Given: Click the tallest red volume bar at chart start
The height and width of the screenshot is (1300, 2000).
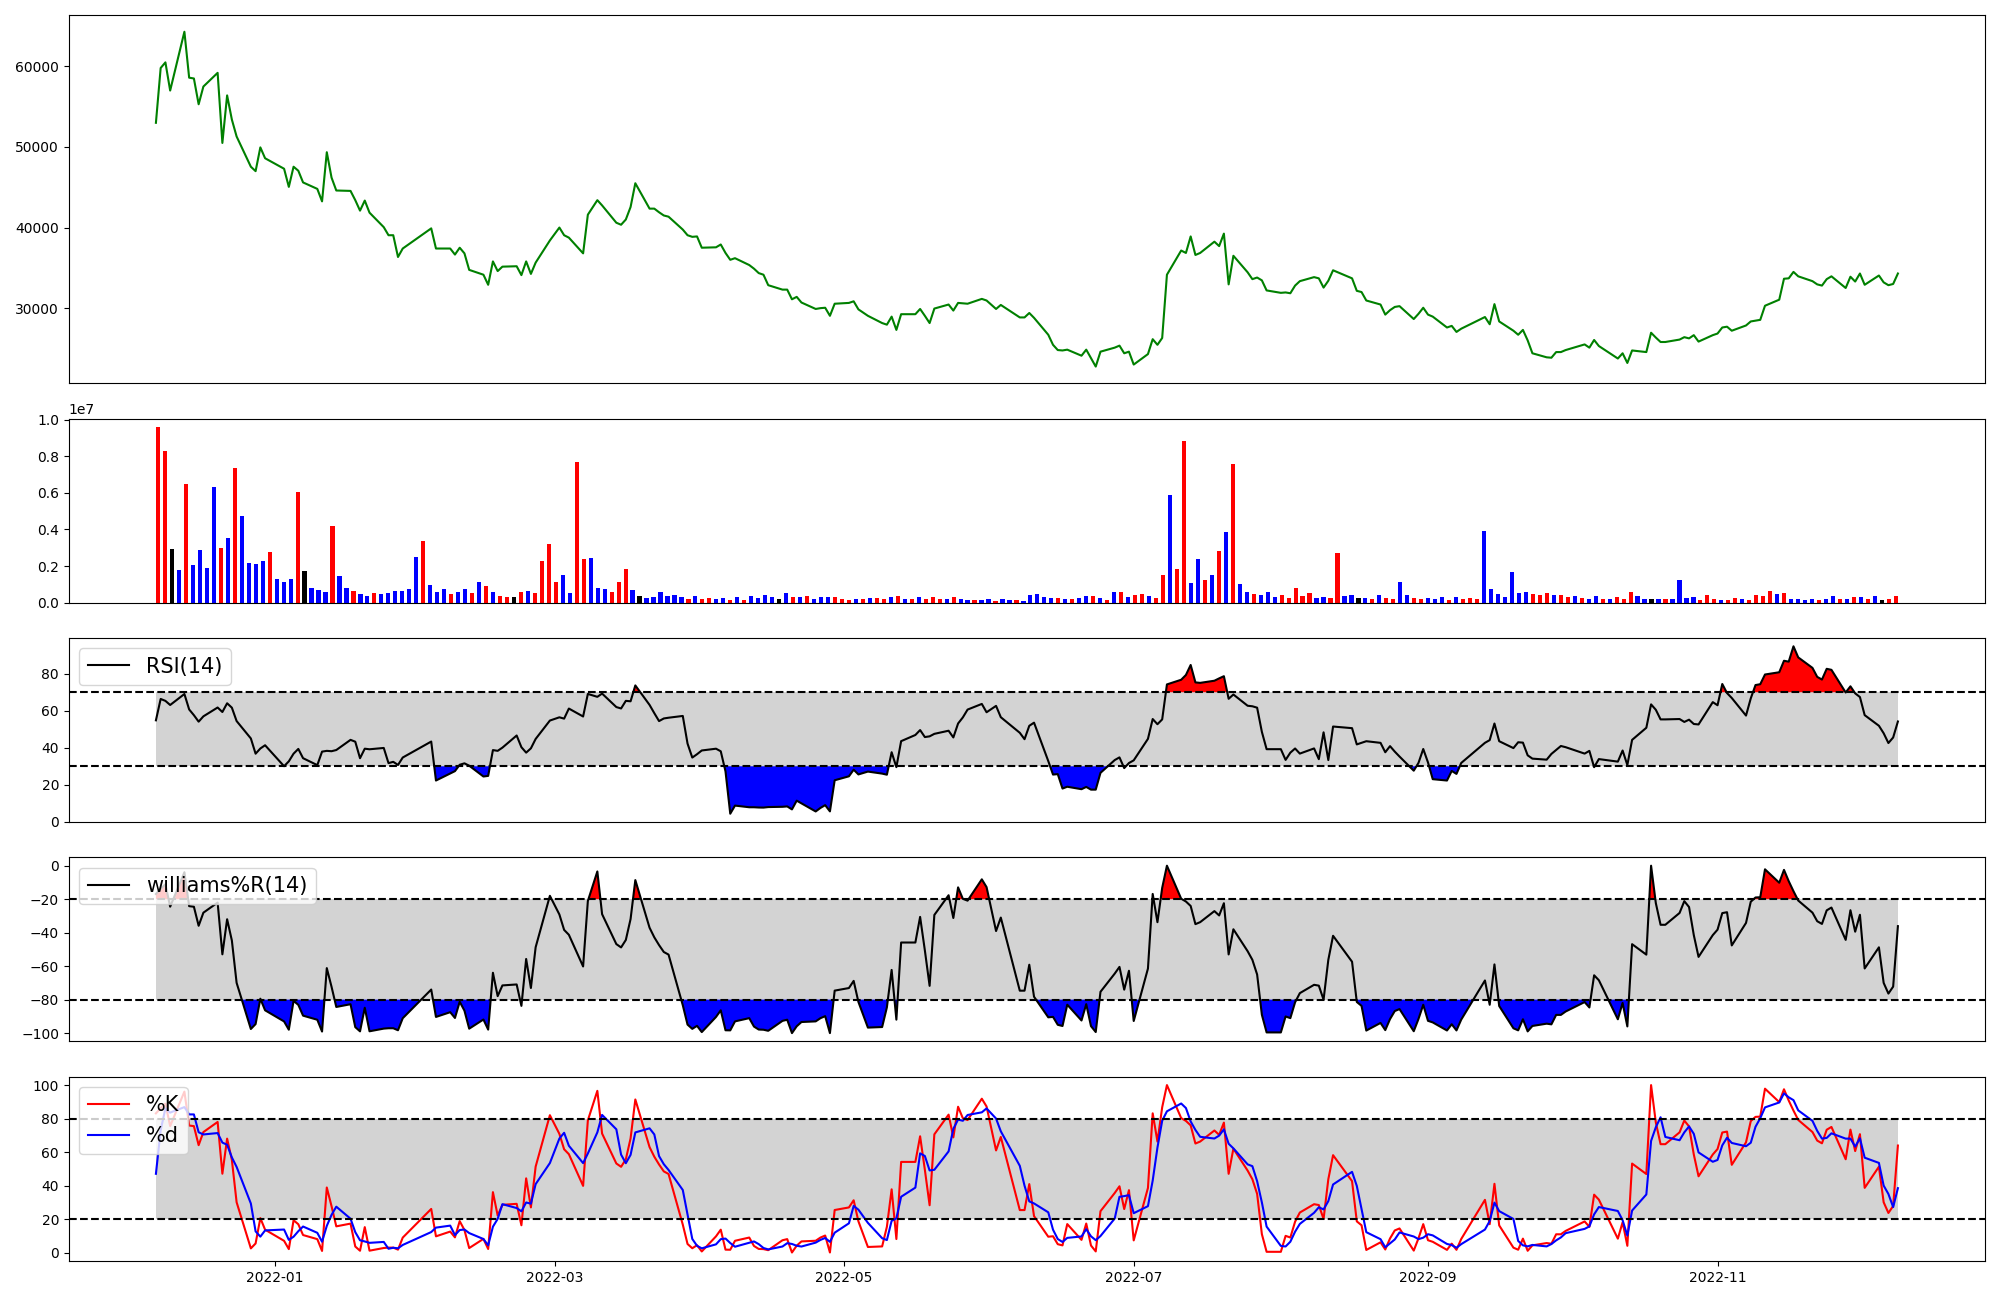Looking at the screenshot, I should point(158,515).
